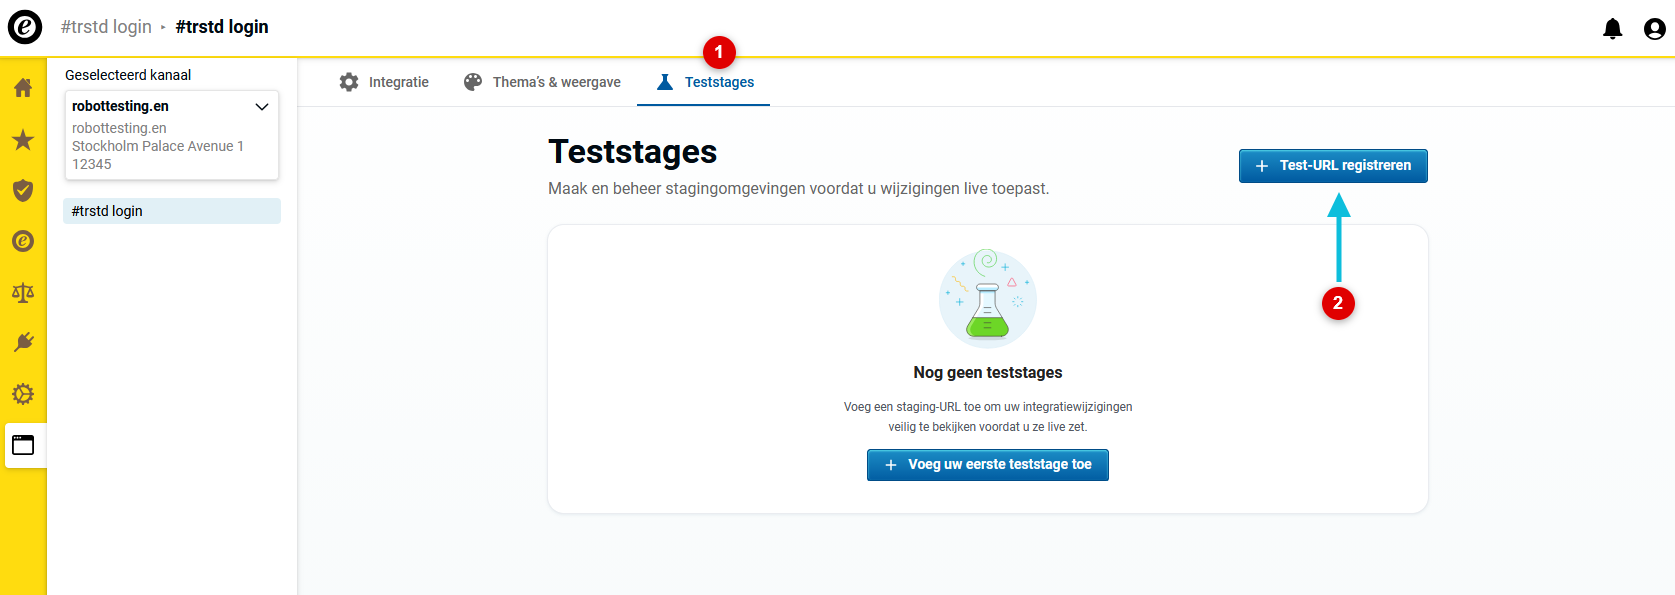Switch to the Integratie tab
The image size is (1675, 595).
click(x=384, y=82)
